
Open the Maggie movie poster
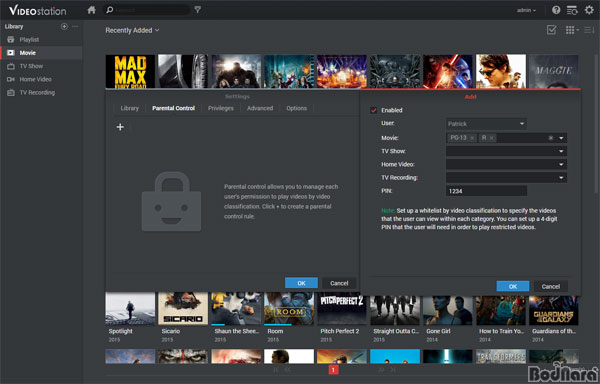click(553, 71)
